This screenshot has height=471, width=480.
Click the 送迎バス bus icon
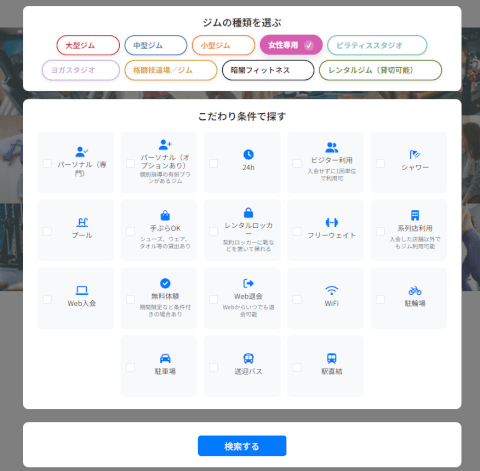248,358
